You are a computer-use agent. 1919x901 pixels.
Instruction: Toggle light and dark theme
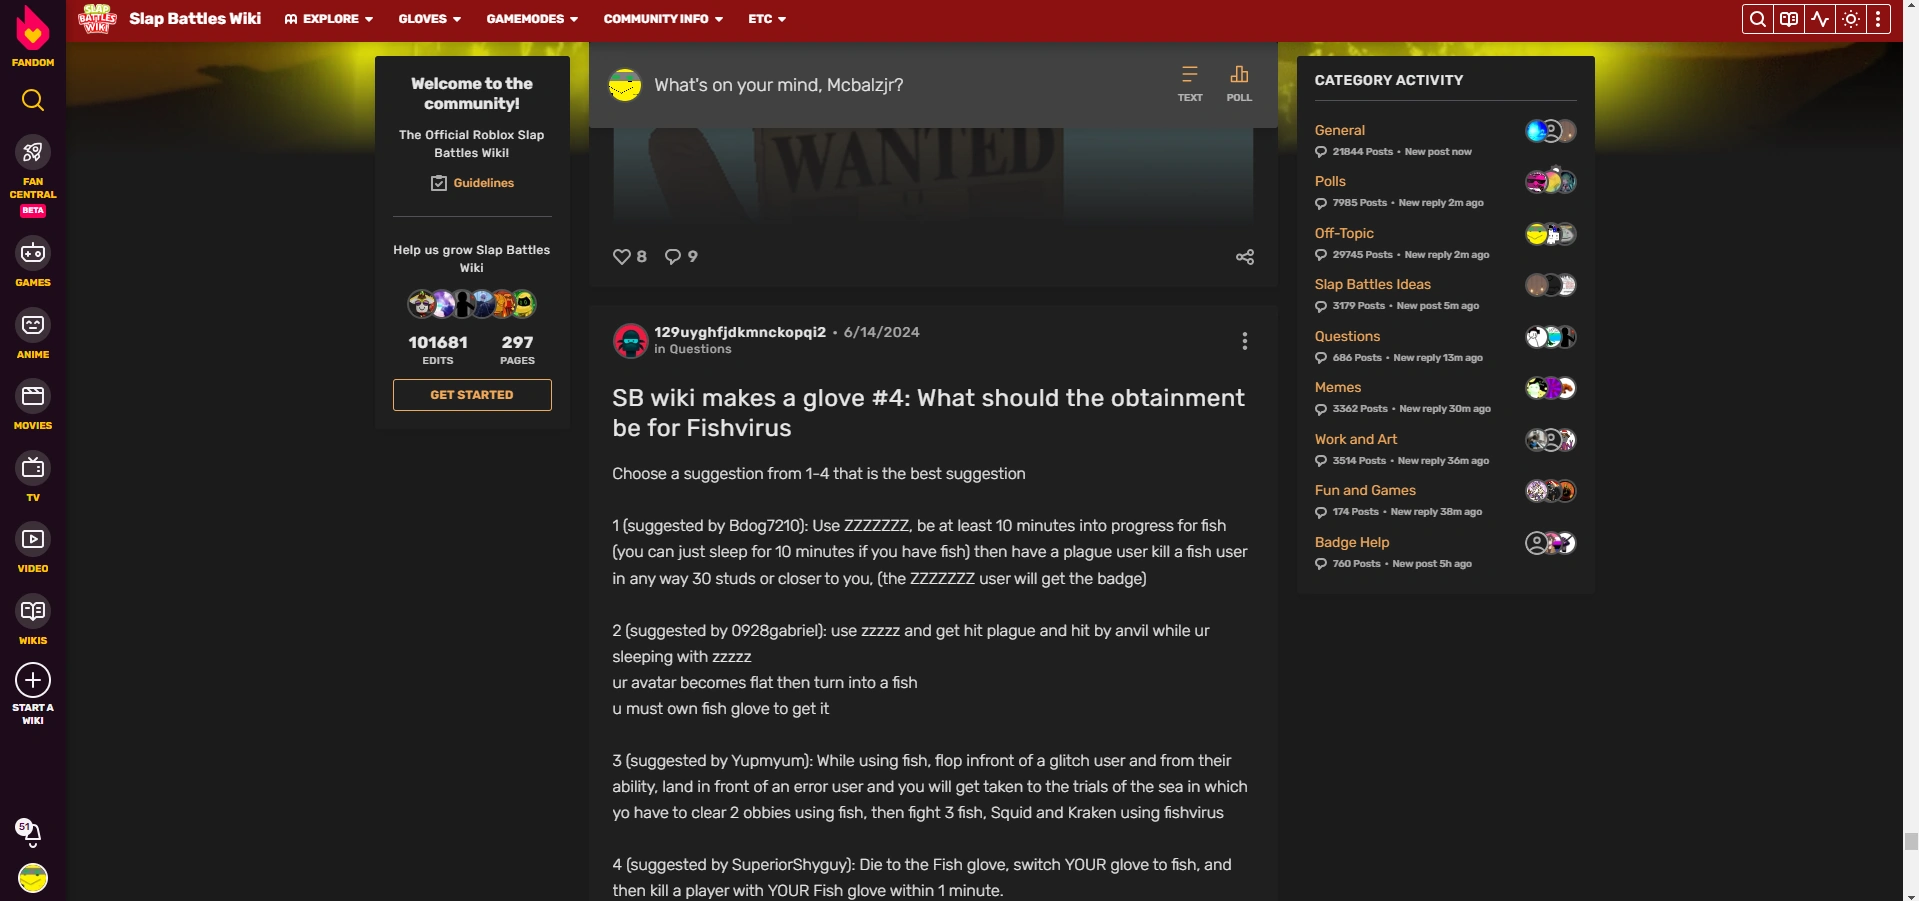(1851, 19)
